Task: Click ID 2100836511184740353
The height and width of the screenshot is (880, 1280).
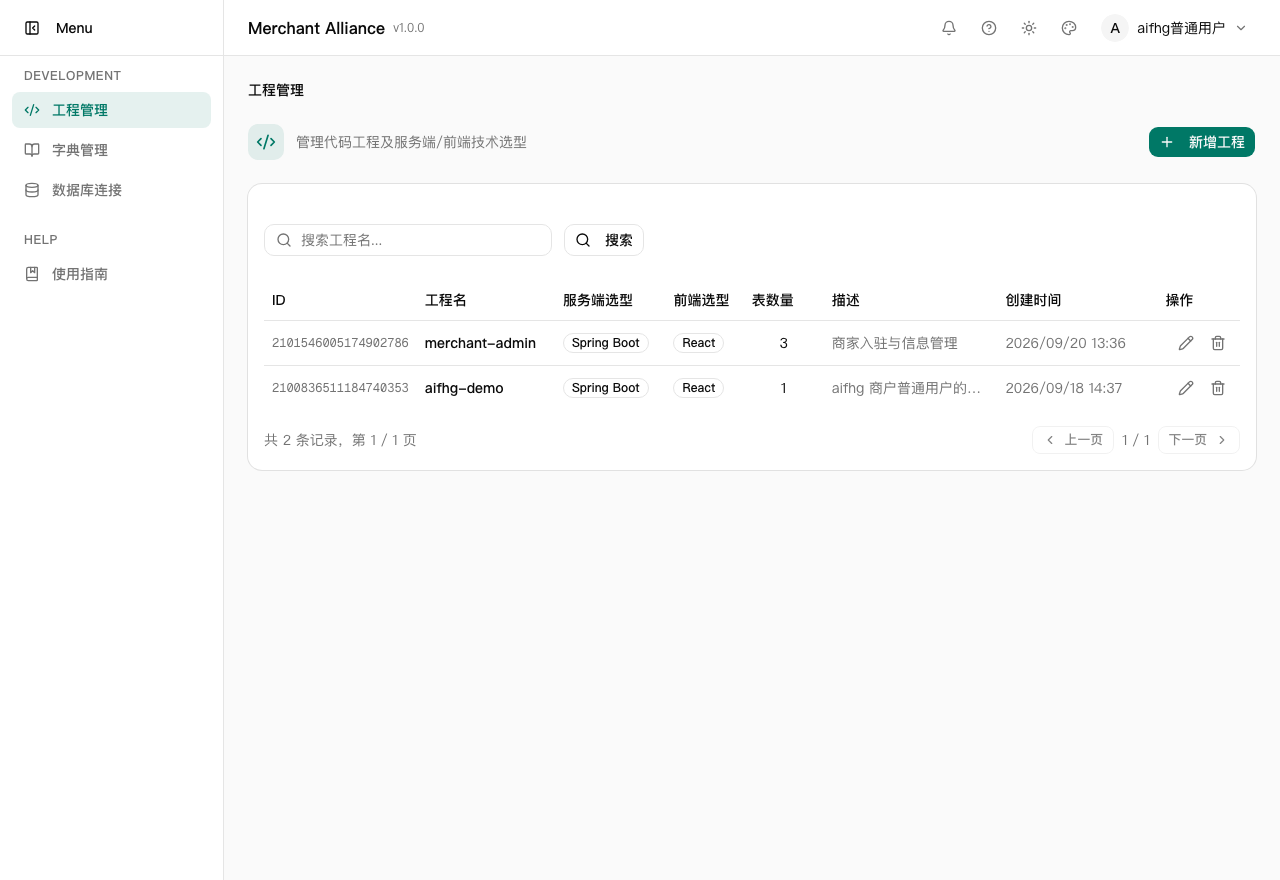Action: (x=340, y=388)
